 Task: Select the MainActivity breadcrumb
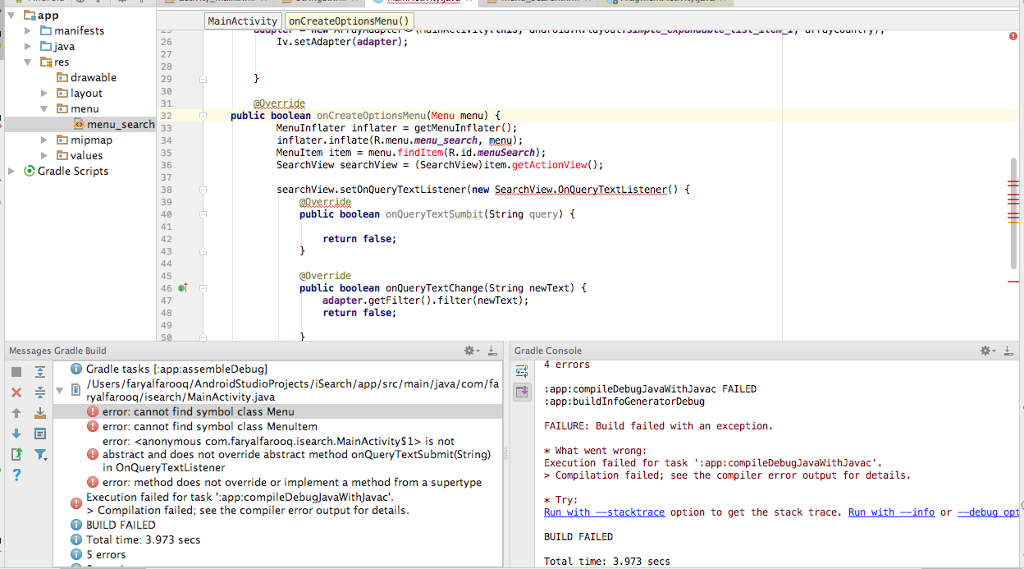(242, 21)
